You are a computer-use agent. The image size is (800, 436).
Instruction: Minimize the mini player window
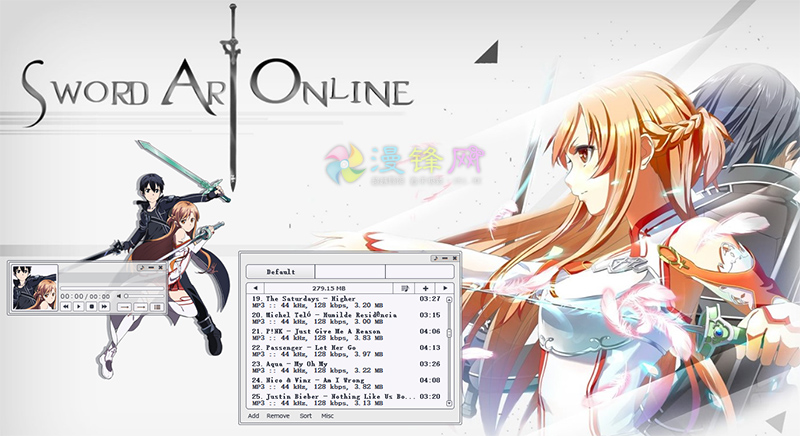151,267
